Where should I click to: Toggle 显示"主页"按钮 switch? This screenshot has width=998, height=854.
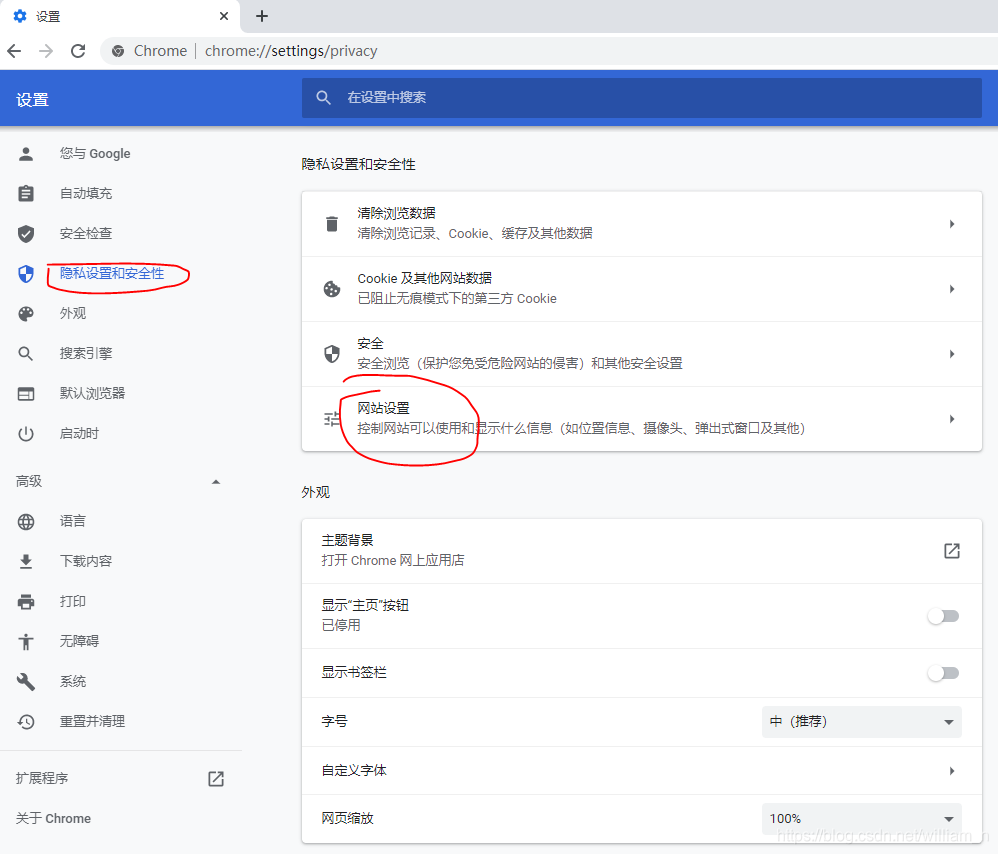943,616
